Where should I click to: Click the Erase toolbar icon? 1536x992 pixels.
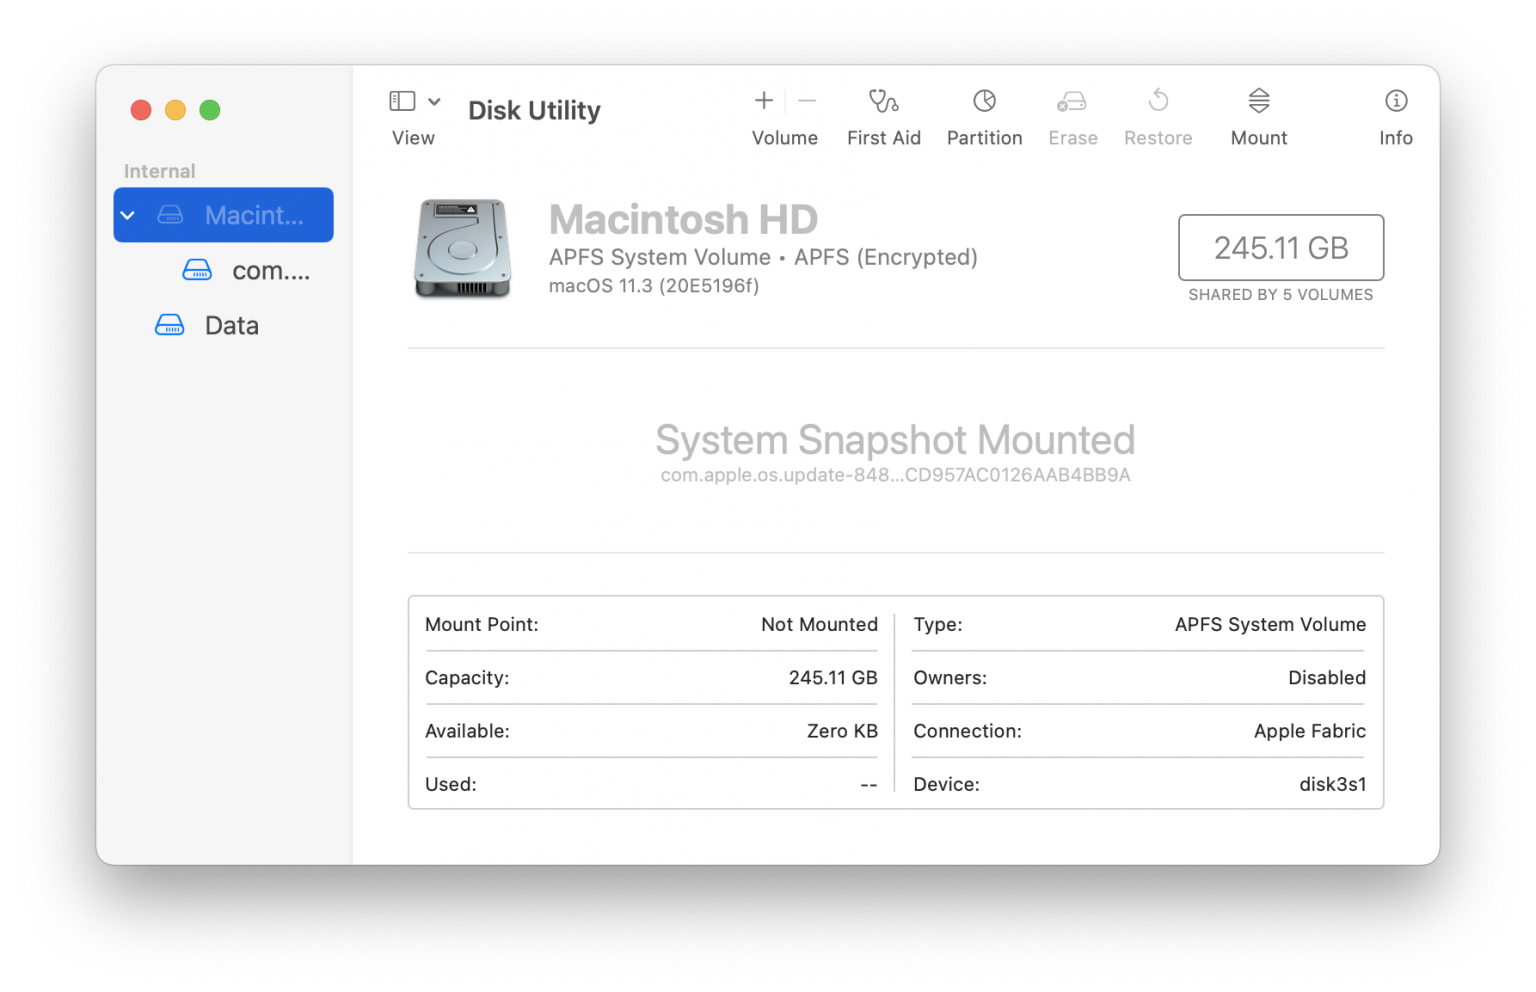coord(1072,115)
